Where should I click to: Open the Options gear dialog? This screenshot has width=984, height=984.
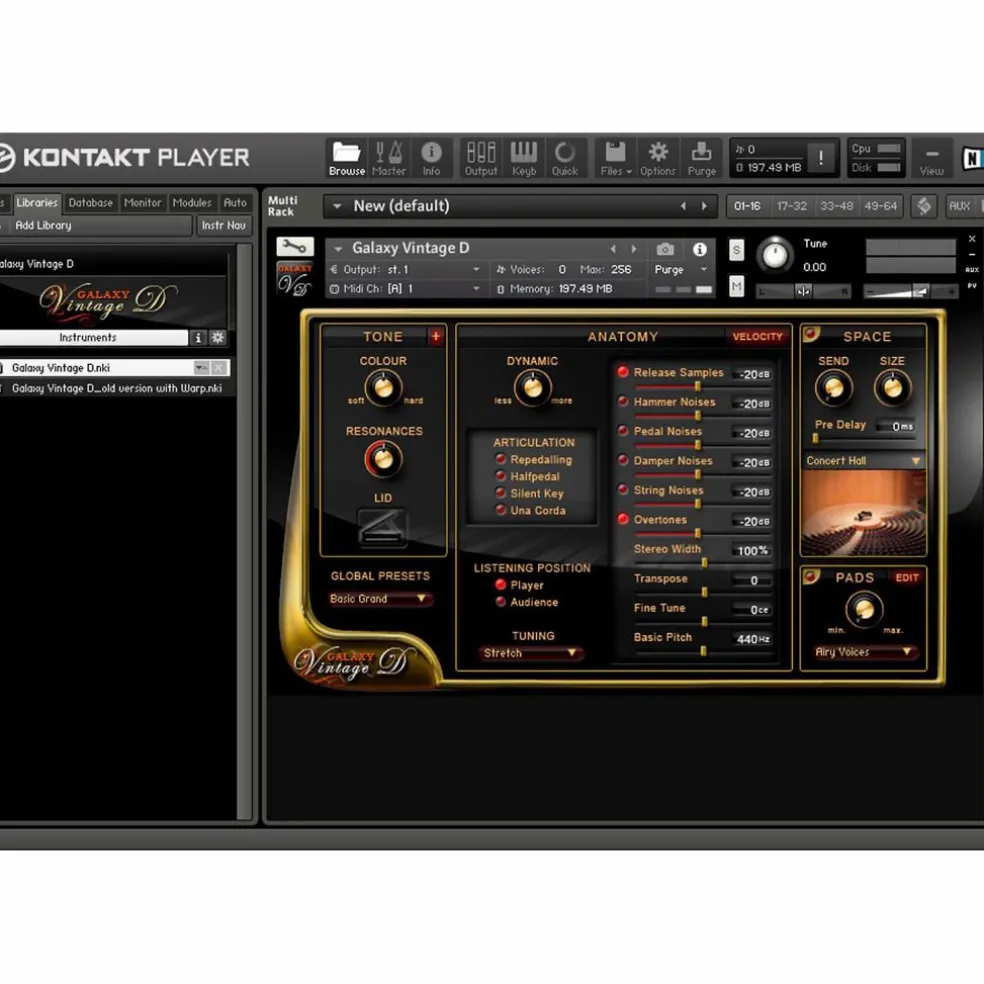(658, 158)
